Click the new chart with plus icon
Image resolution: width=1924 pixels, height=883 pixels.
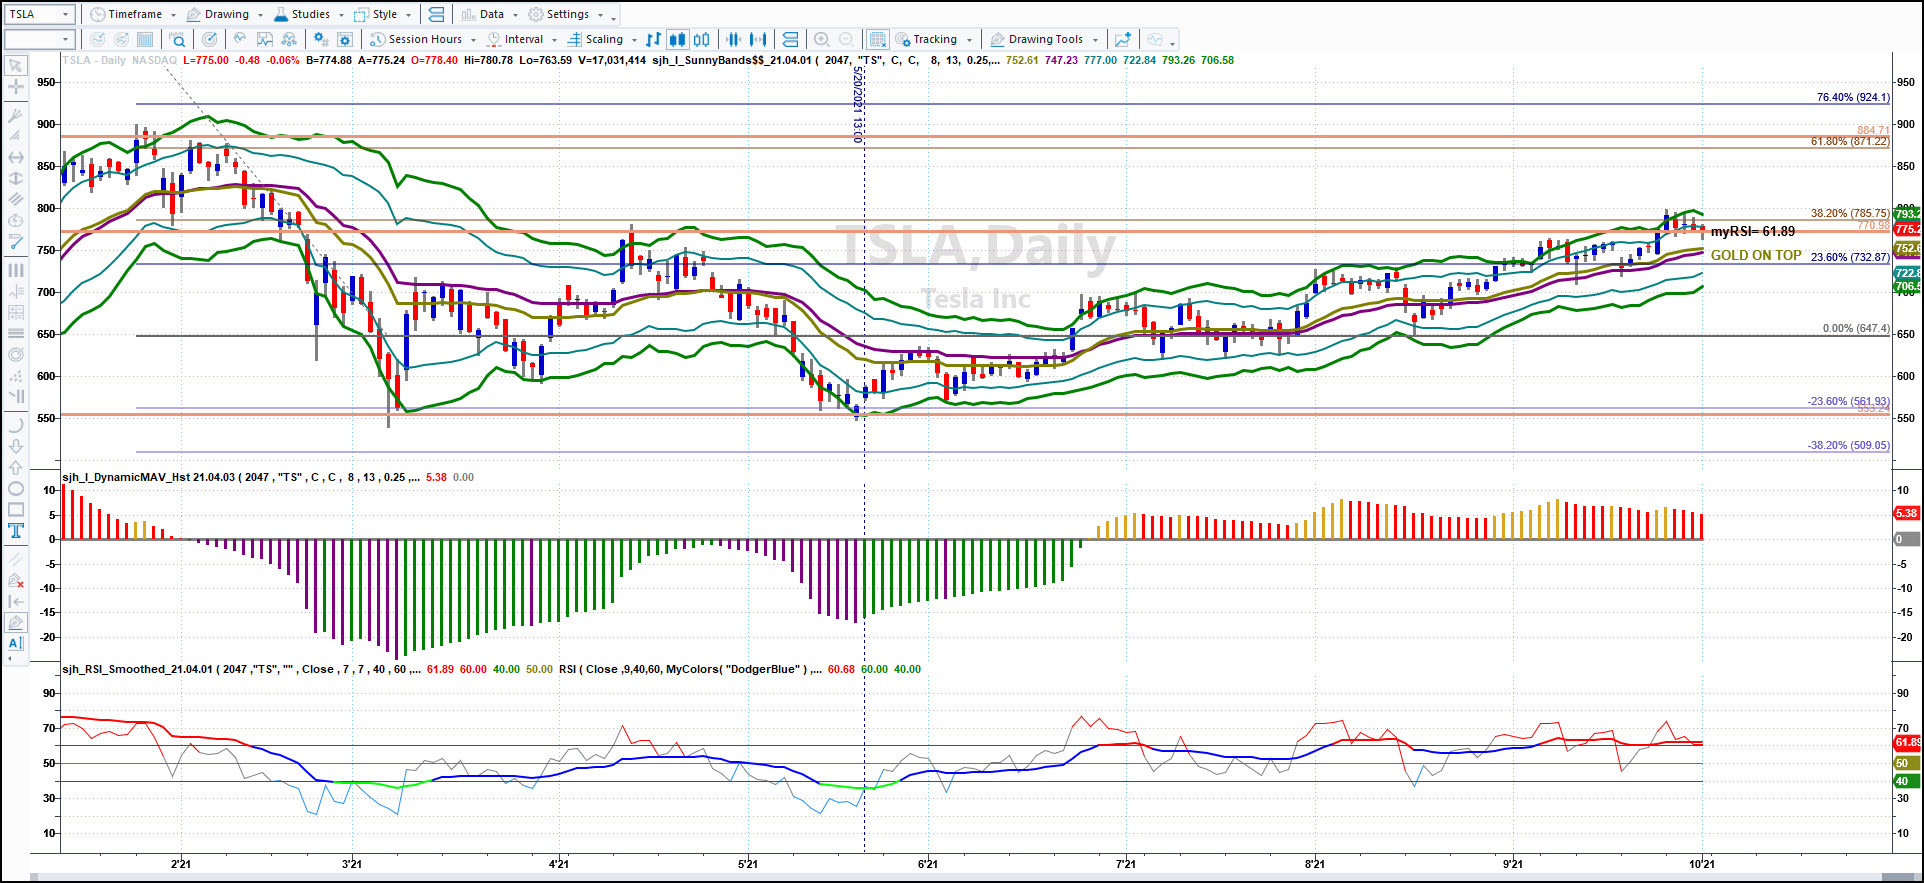(1123, 39)
